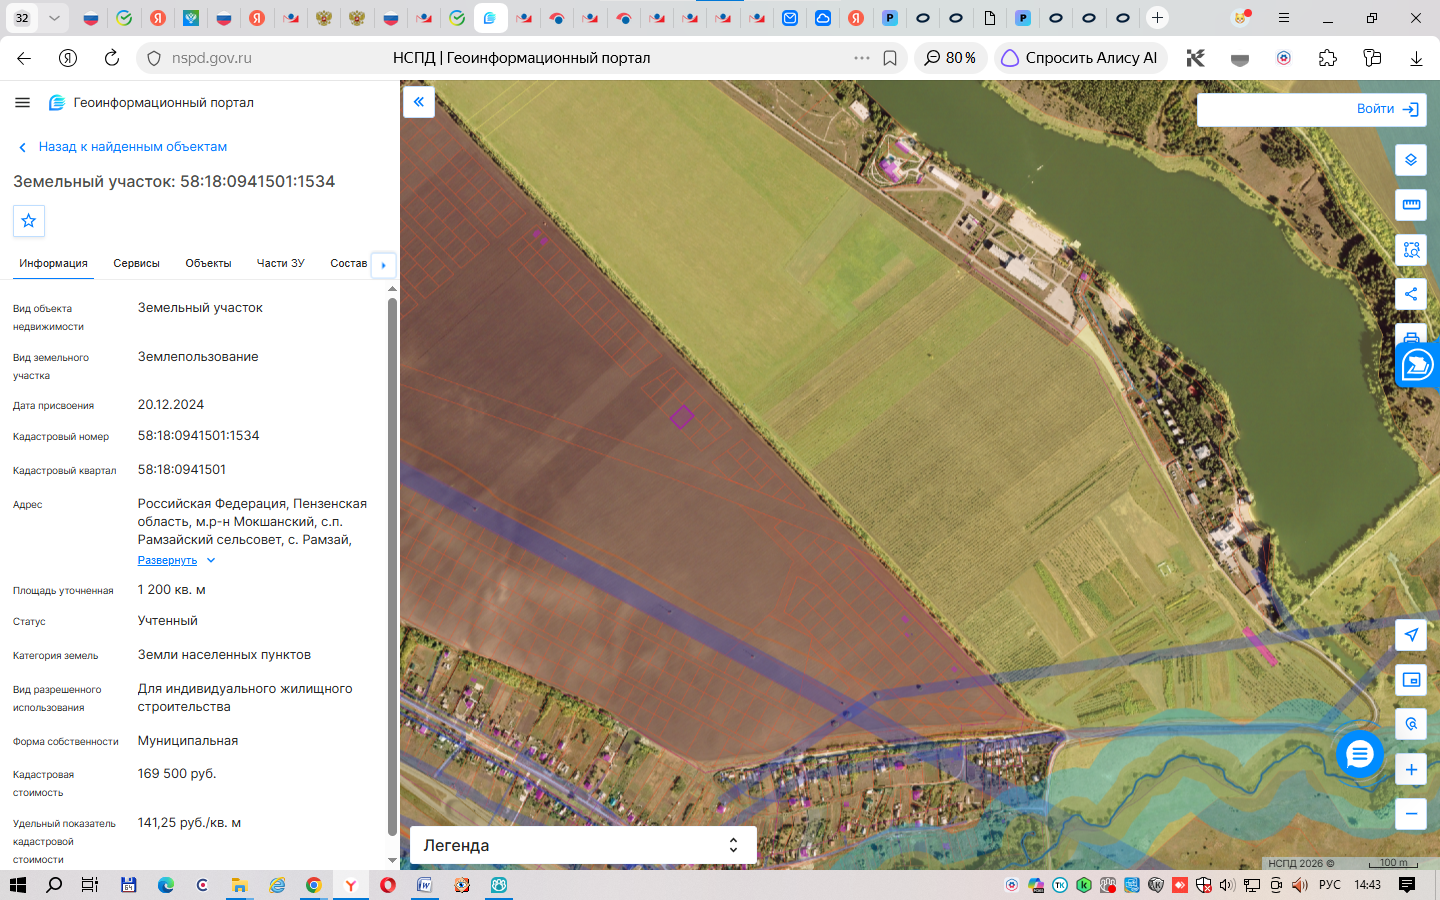Bookmark this page in the address bar
Screen dimensions: 1440x900
pos(890,58)
